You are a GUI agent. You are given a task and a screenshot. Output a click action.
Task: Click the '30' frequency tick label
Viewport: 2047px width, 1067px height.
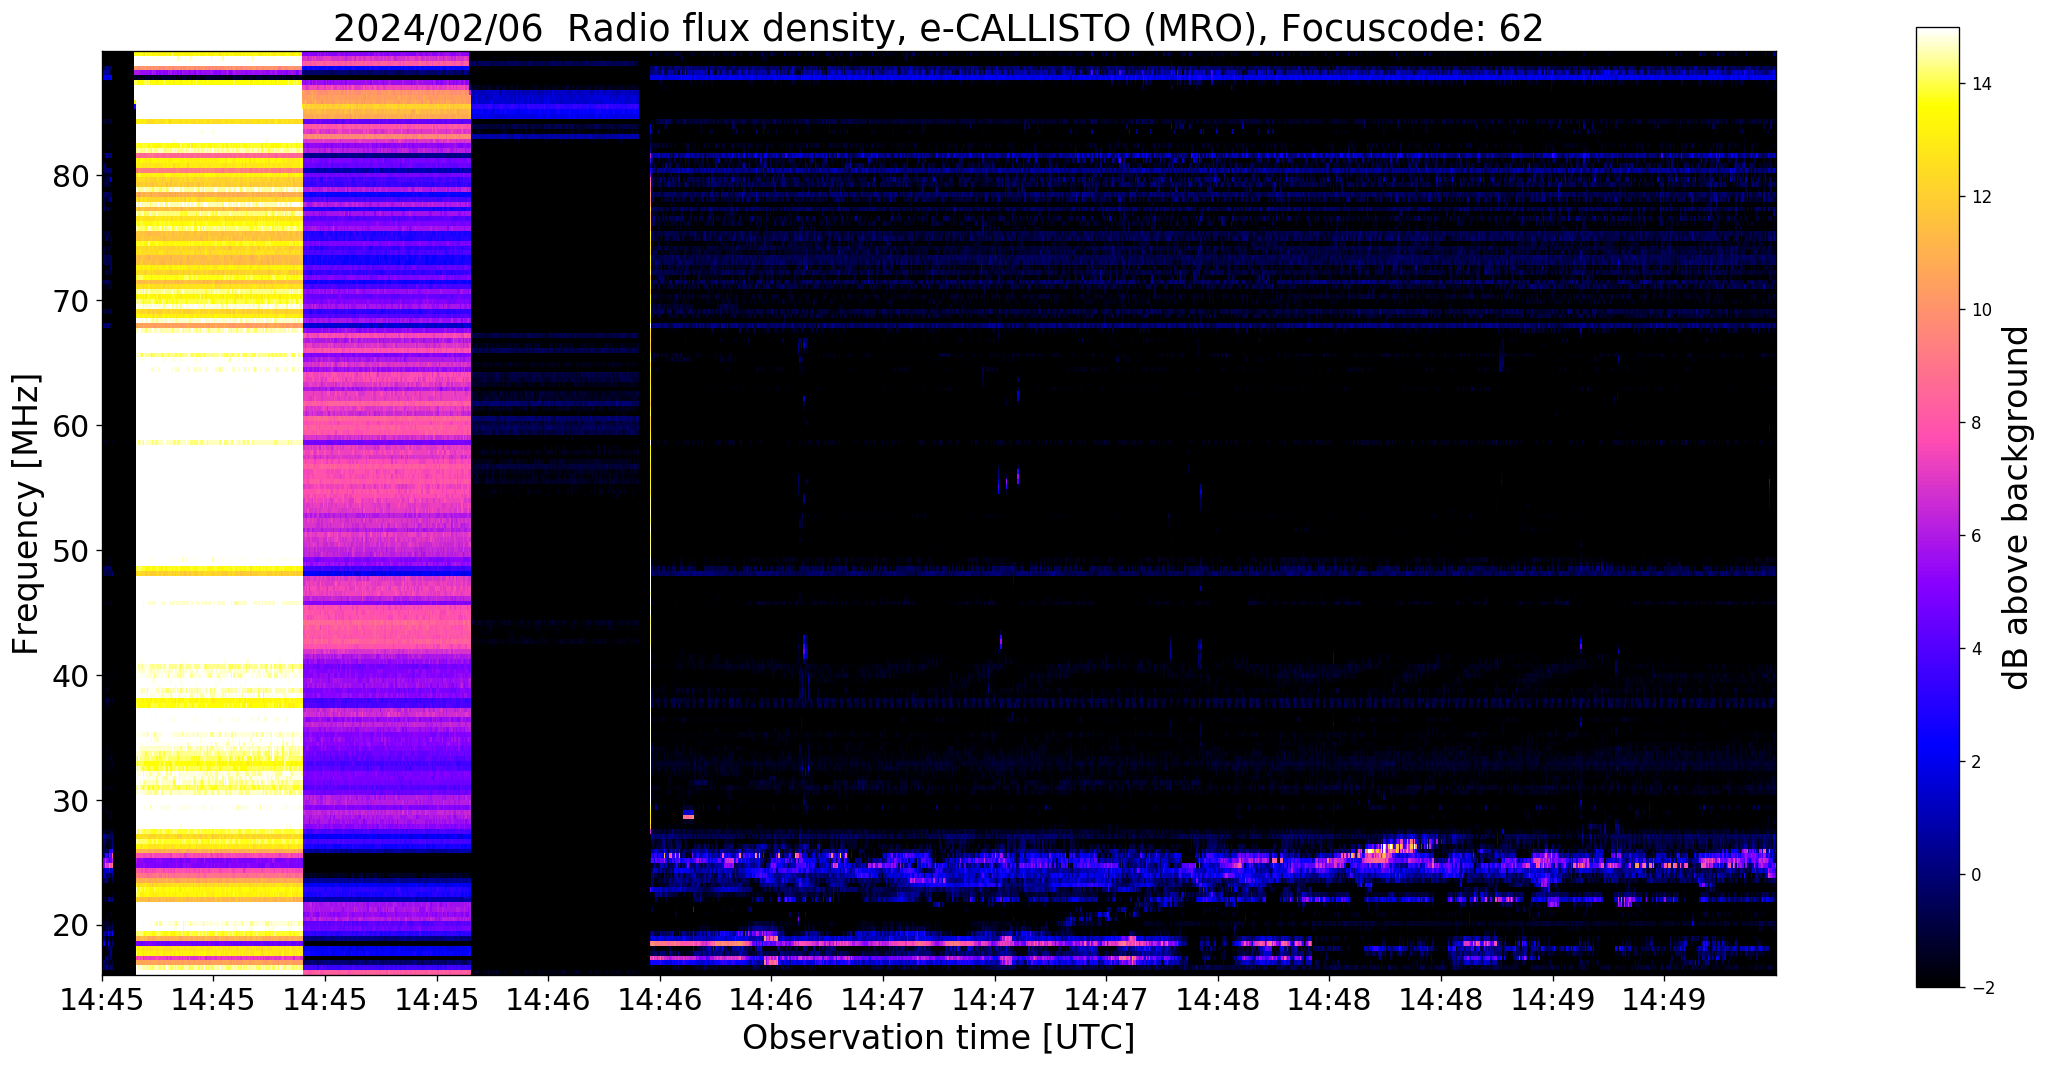[x=71, y=801]
